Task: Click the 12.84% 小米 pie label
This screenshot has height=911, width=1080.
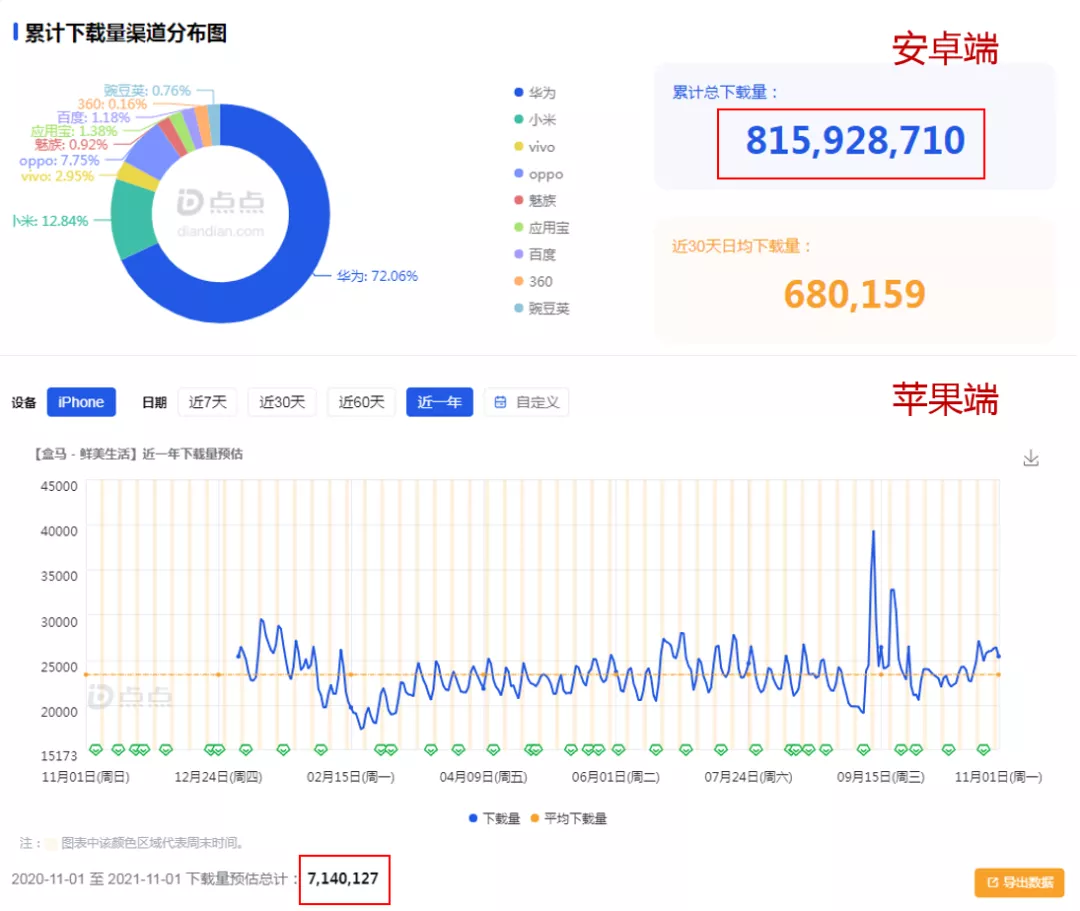Action: pos(50,221)
